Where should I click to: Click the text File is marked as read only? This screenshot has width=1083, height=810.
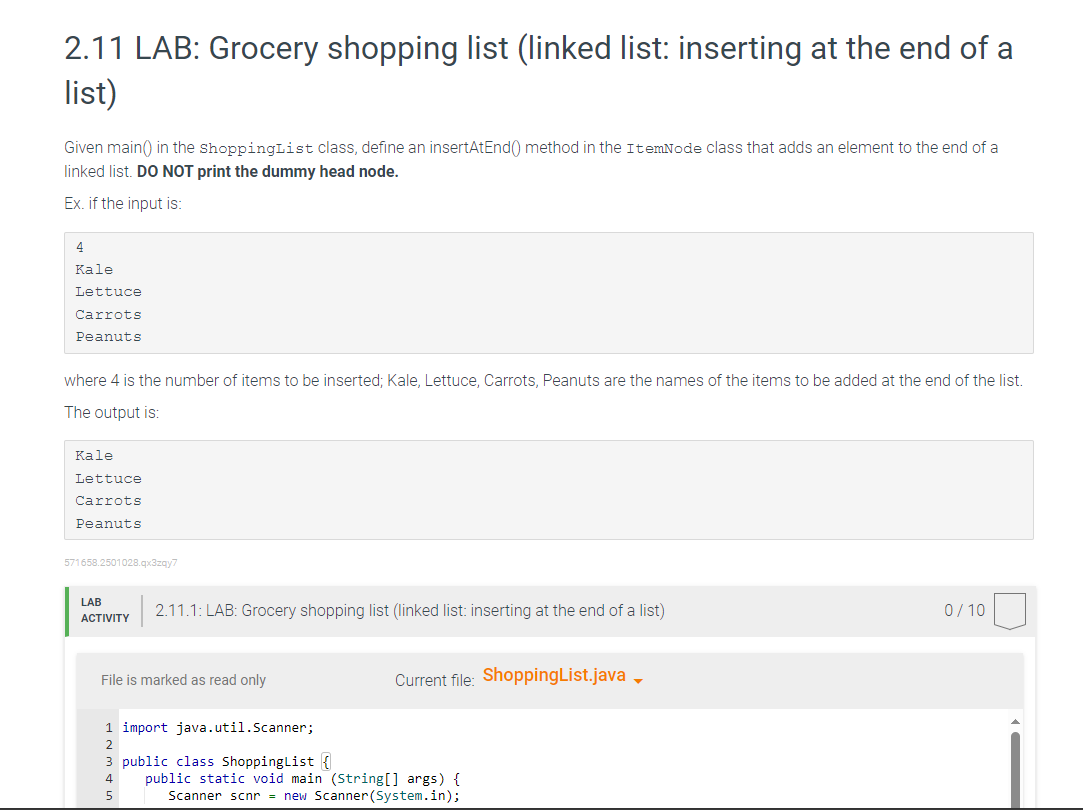click(x=183, y=679)
